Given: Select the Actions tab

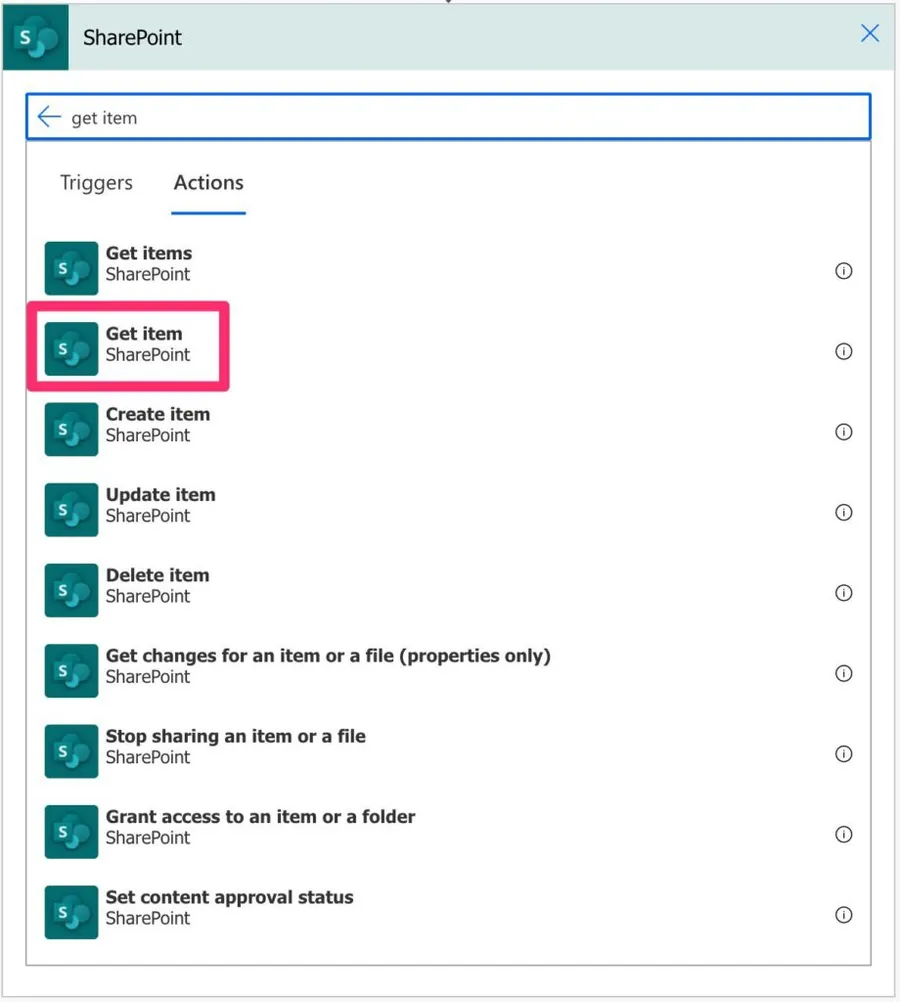Looking at the screenshot, I should tap(208, 183).
